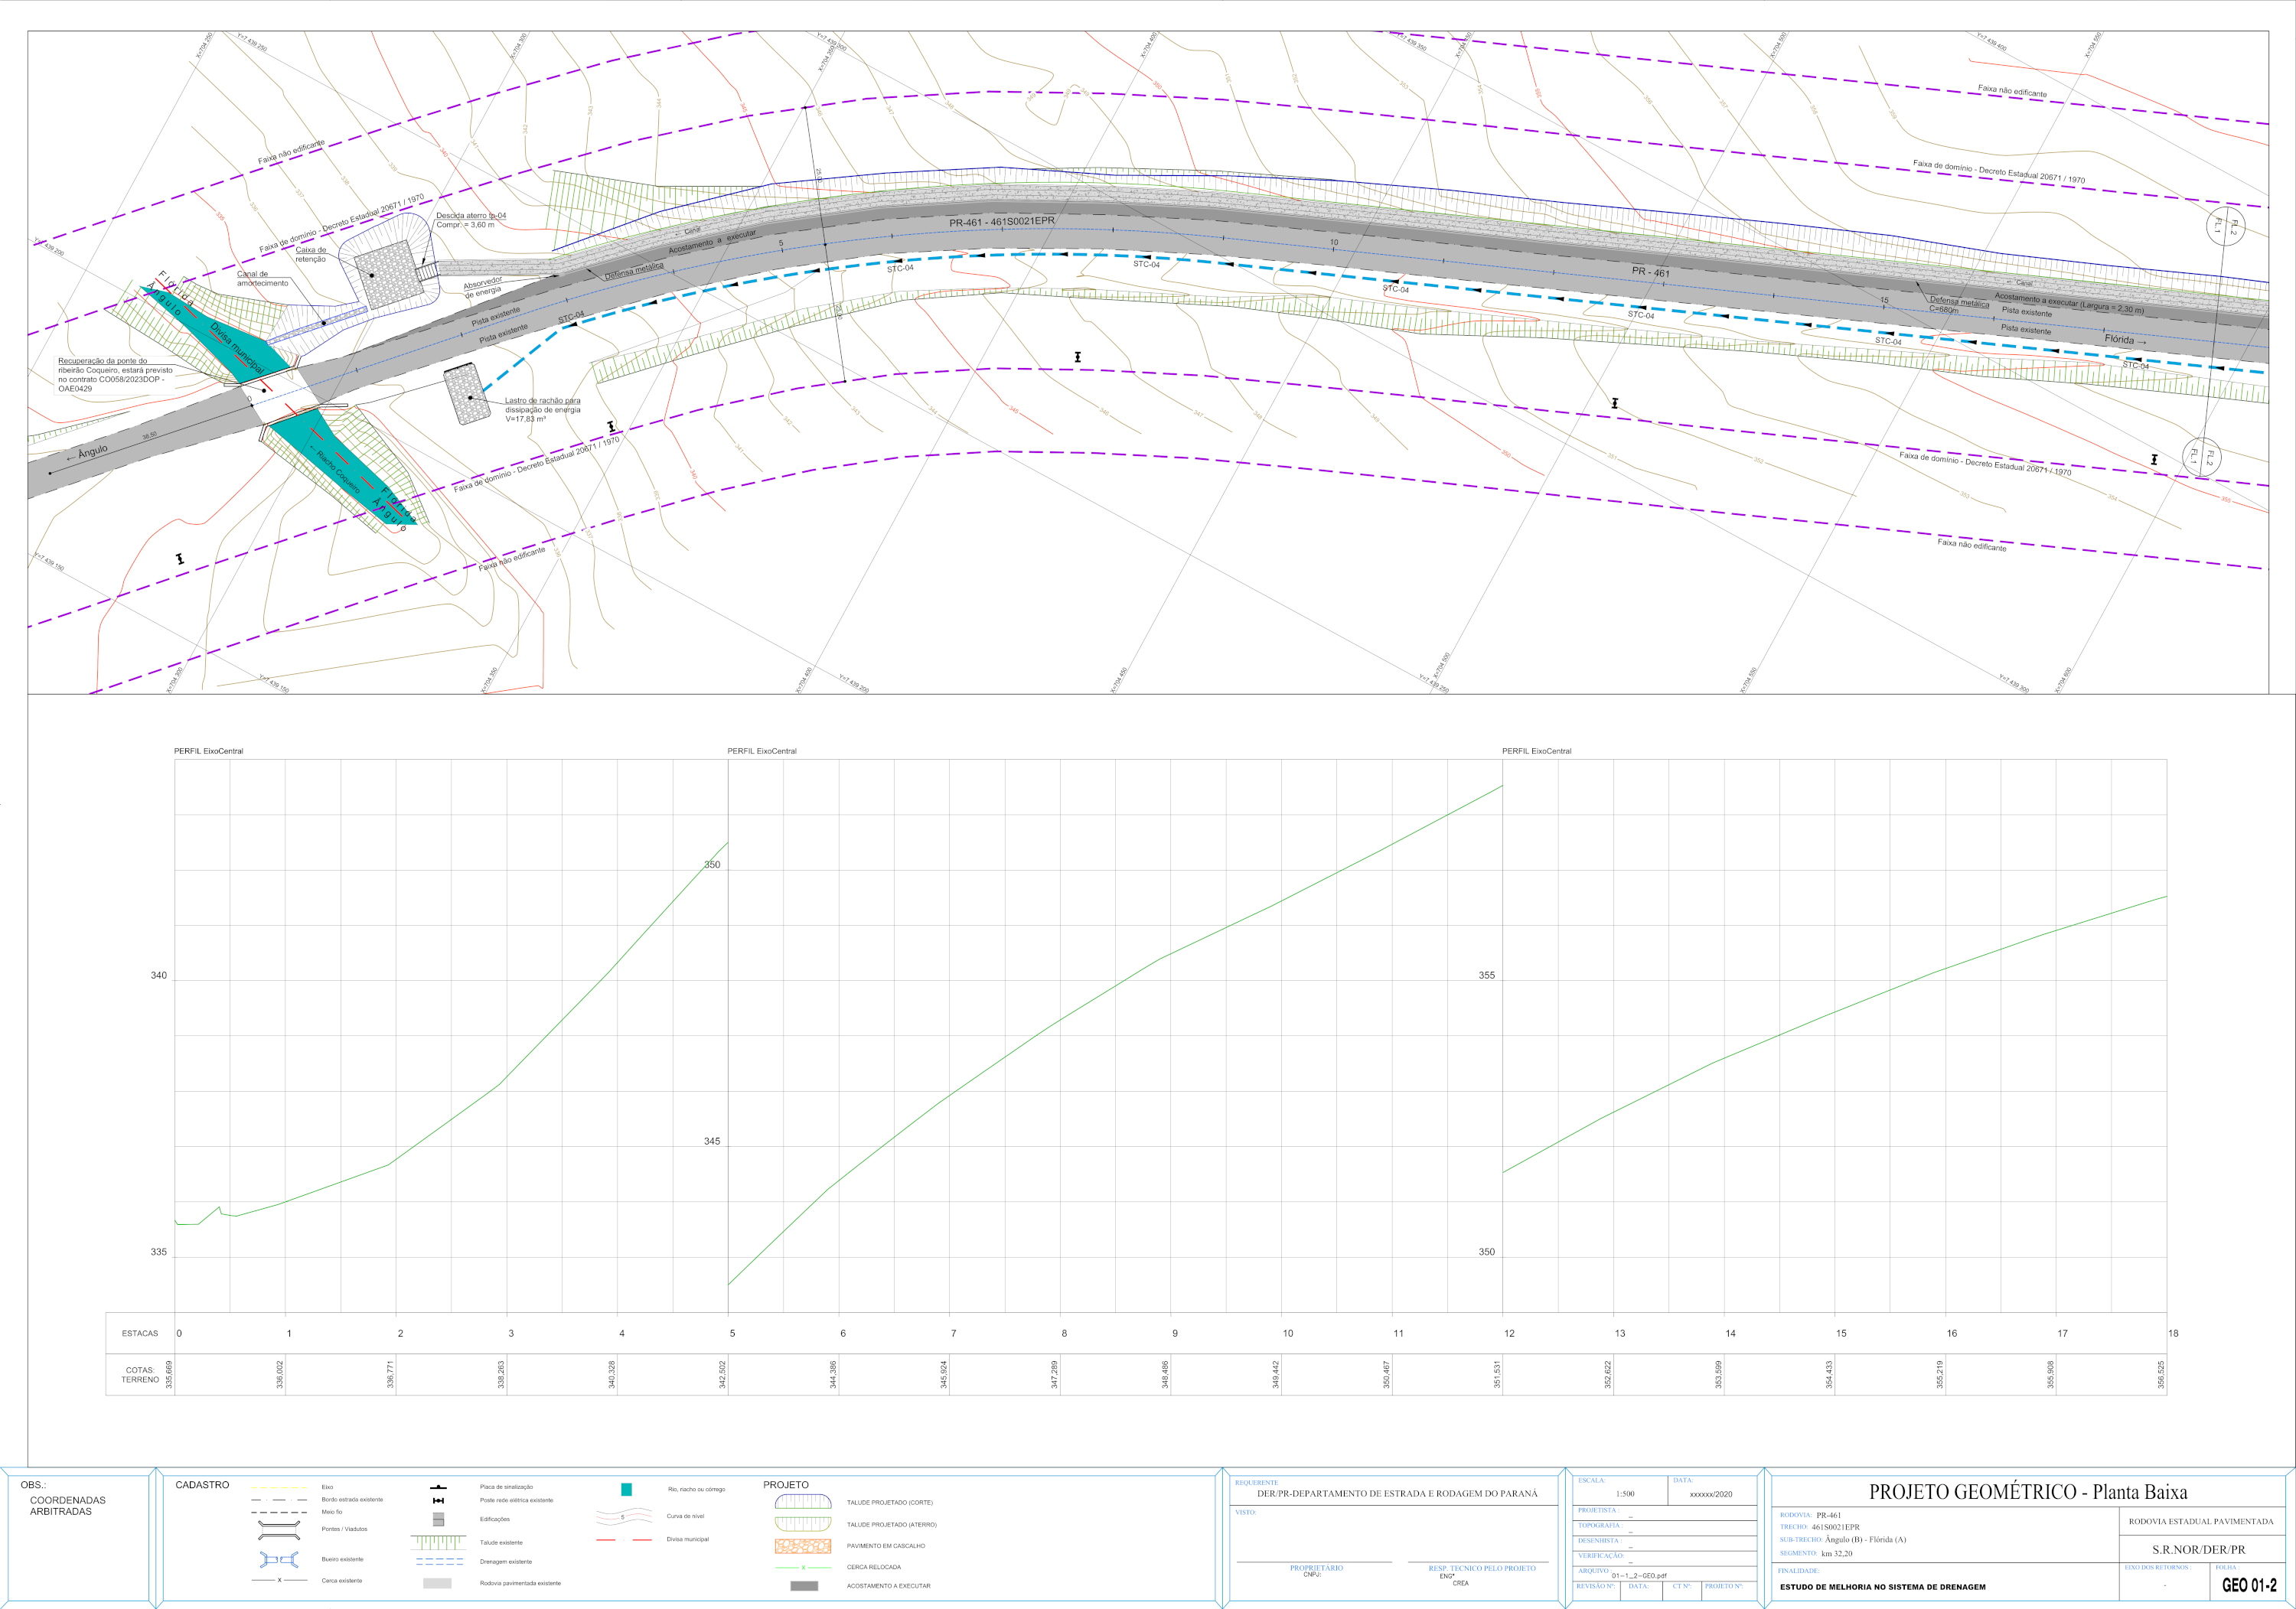Click the Talude projetado (corte) legend symbol

click(x=803, y=1502)
